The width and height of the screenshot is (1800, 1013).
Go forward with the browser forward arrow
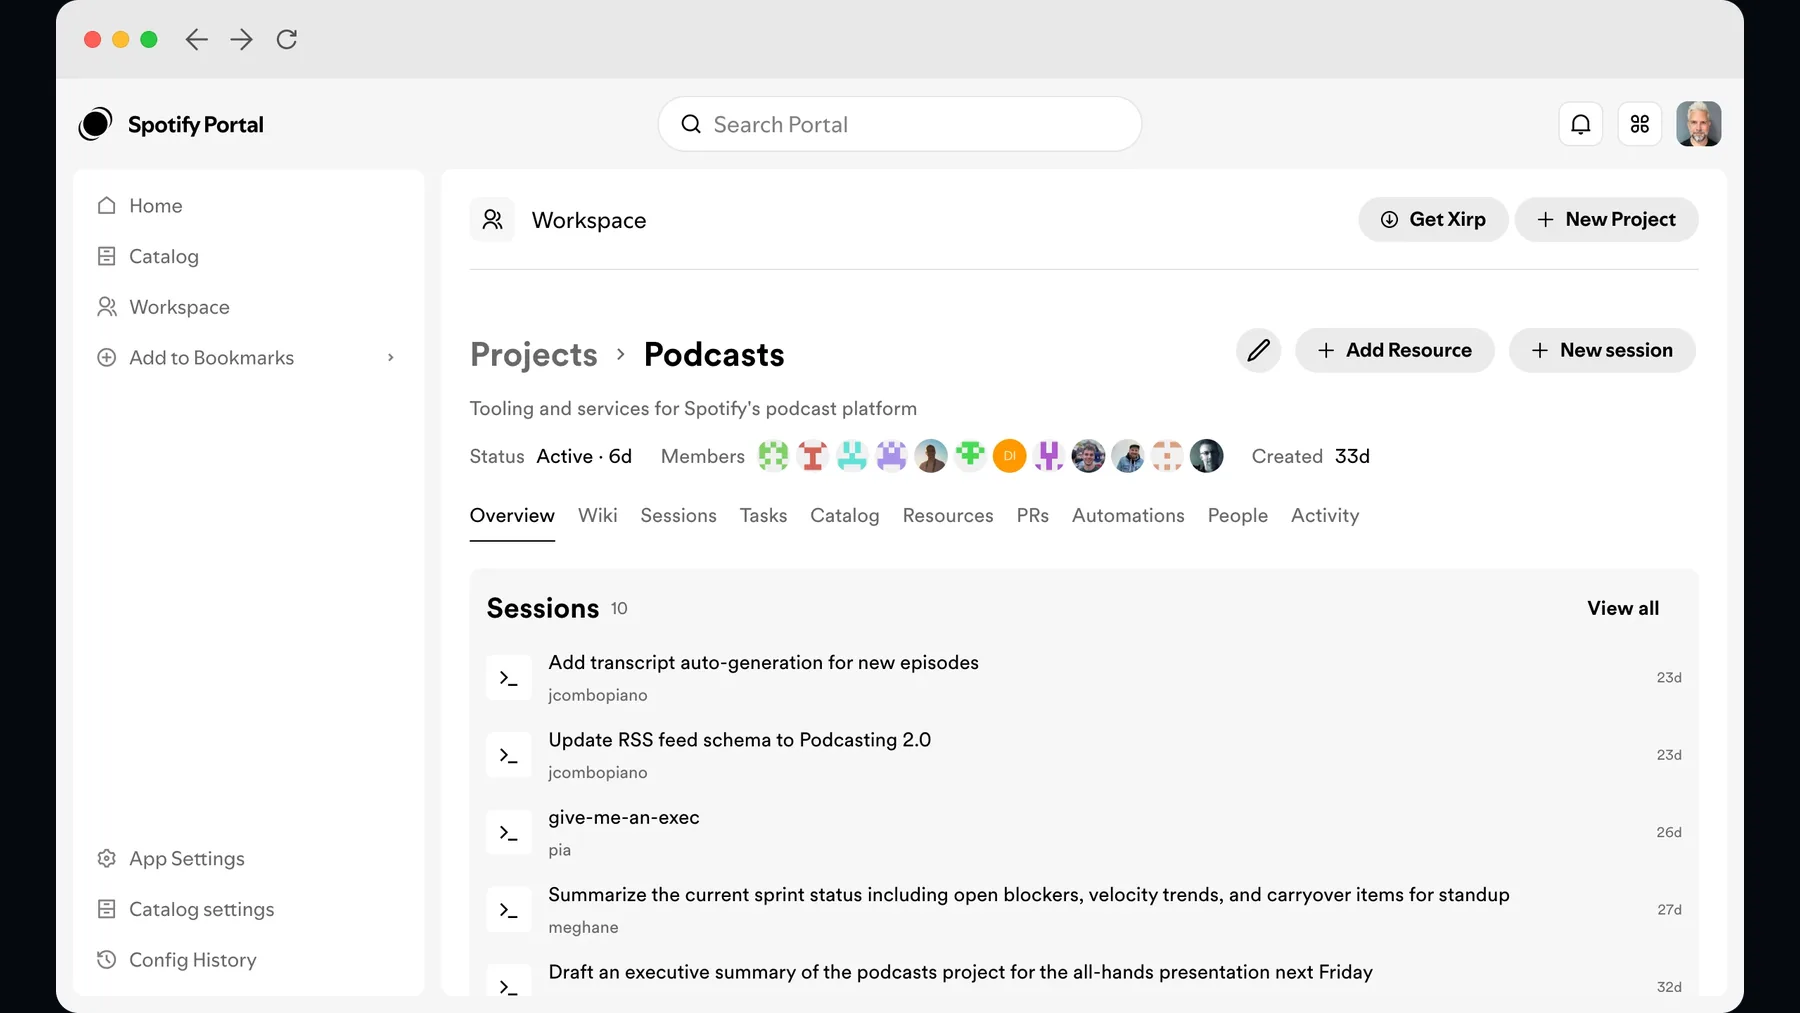[241, 39]
